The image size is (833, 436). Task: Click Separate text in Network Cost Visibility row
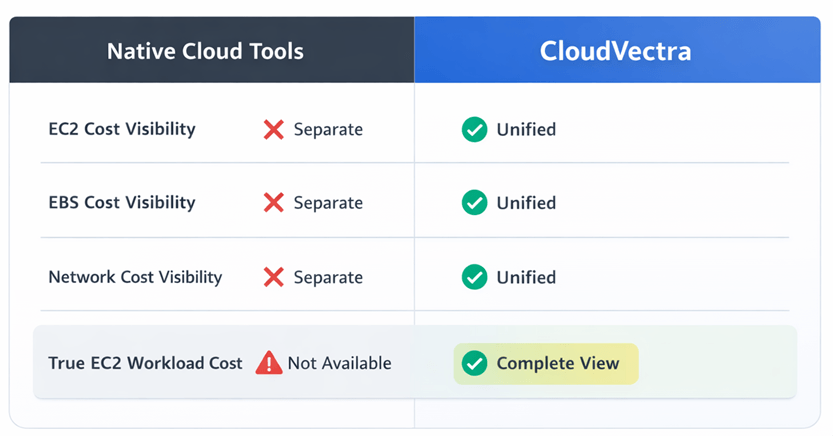pos(328,277)
